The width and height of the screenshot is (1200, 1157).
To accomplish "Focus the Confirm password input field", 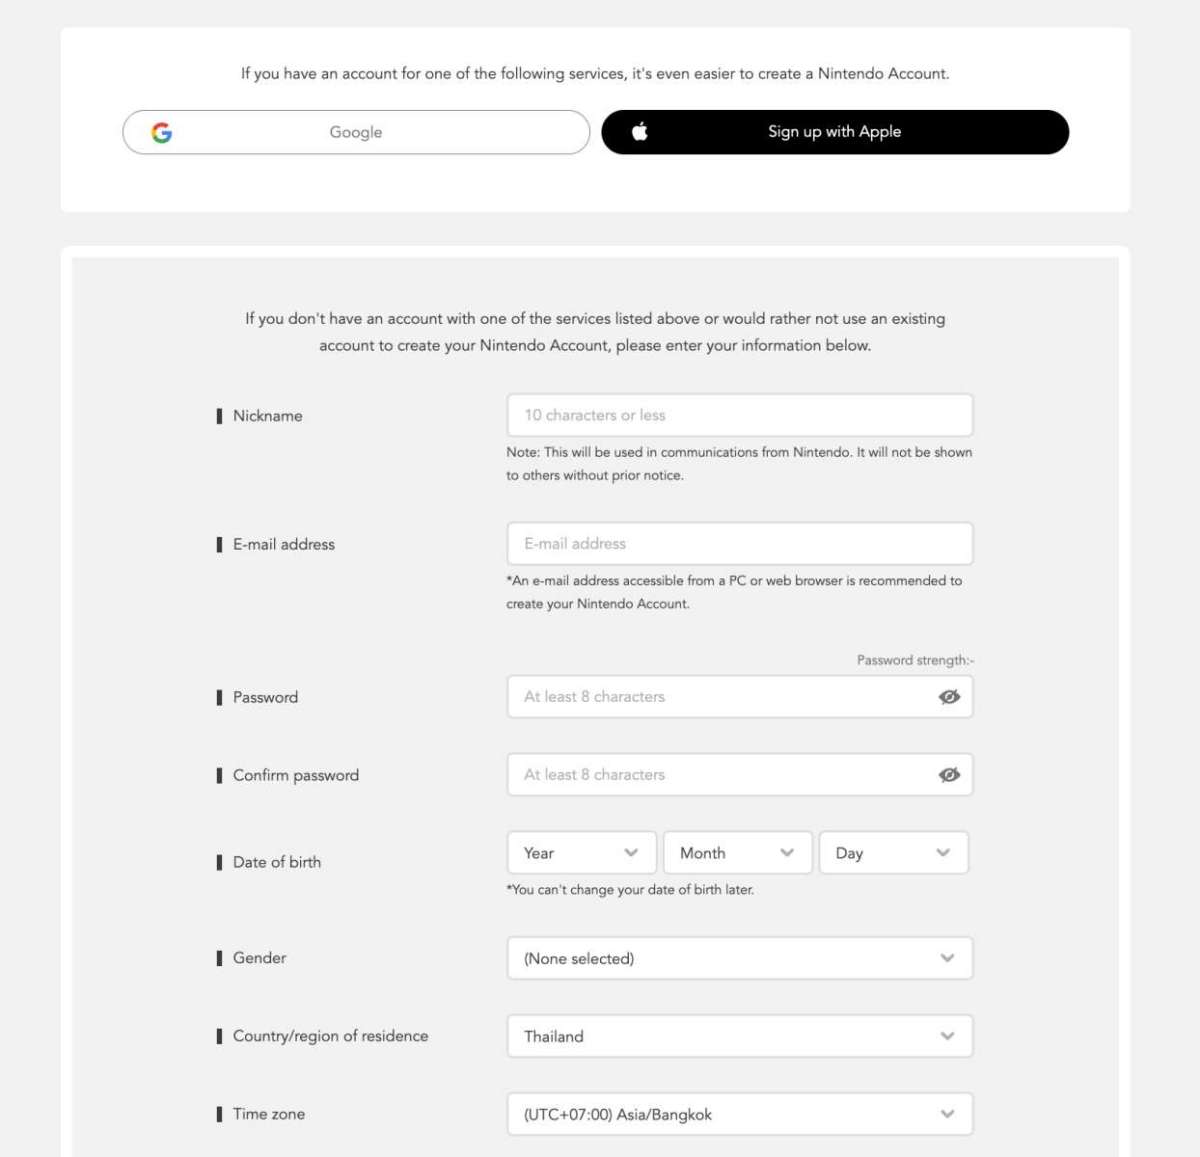I will click(720, 775).
